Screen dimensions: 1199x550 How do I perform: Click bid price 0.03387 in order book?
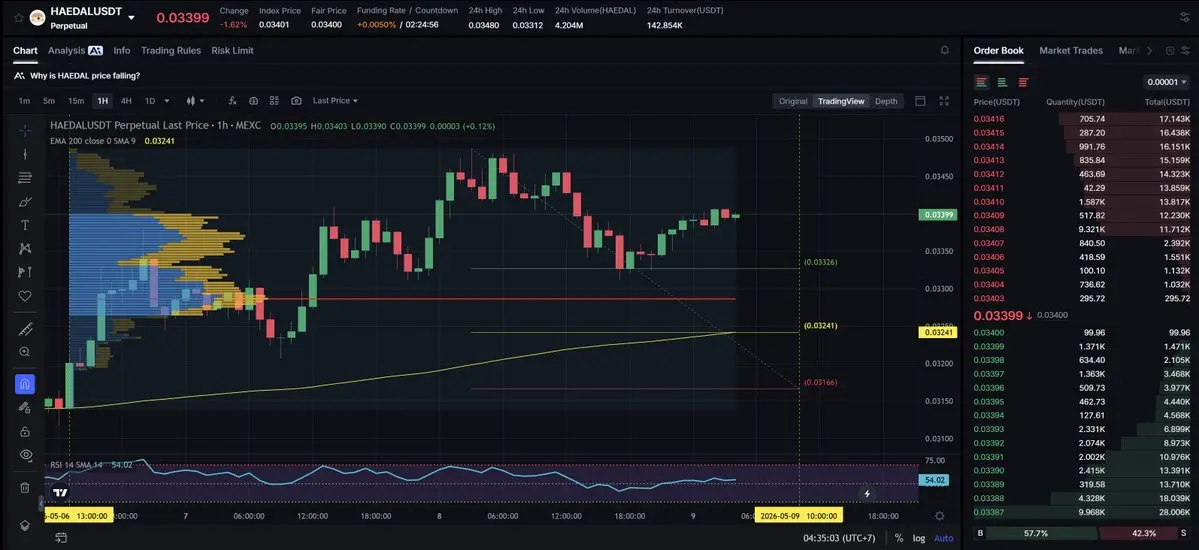[x=989, y=513]
